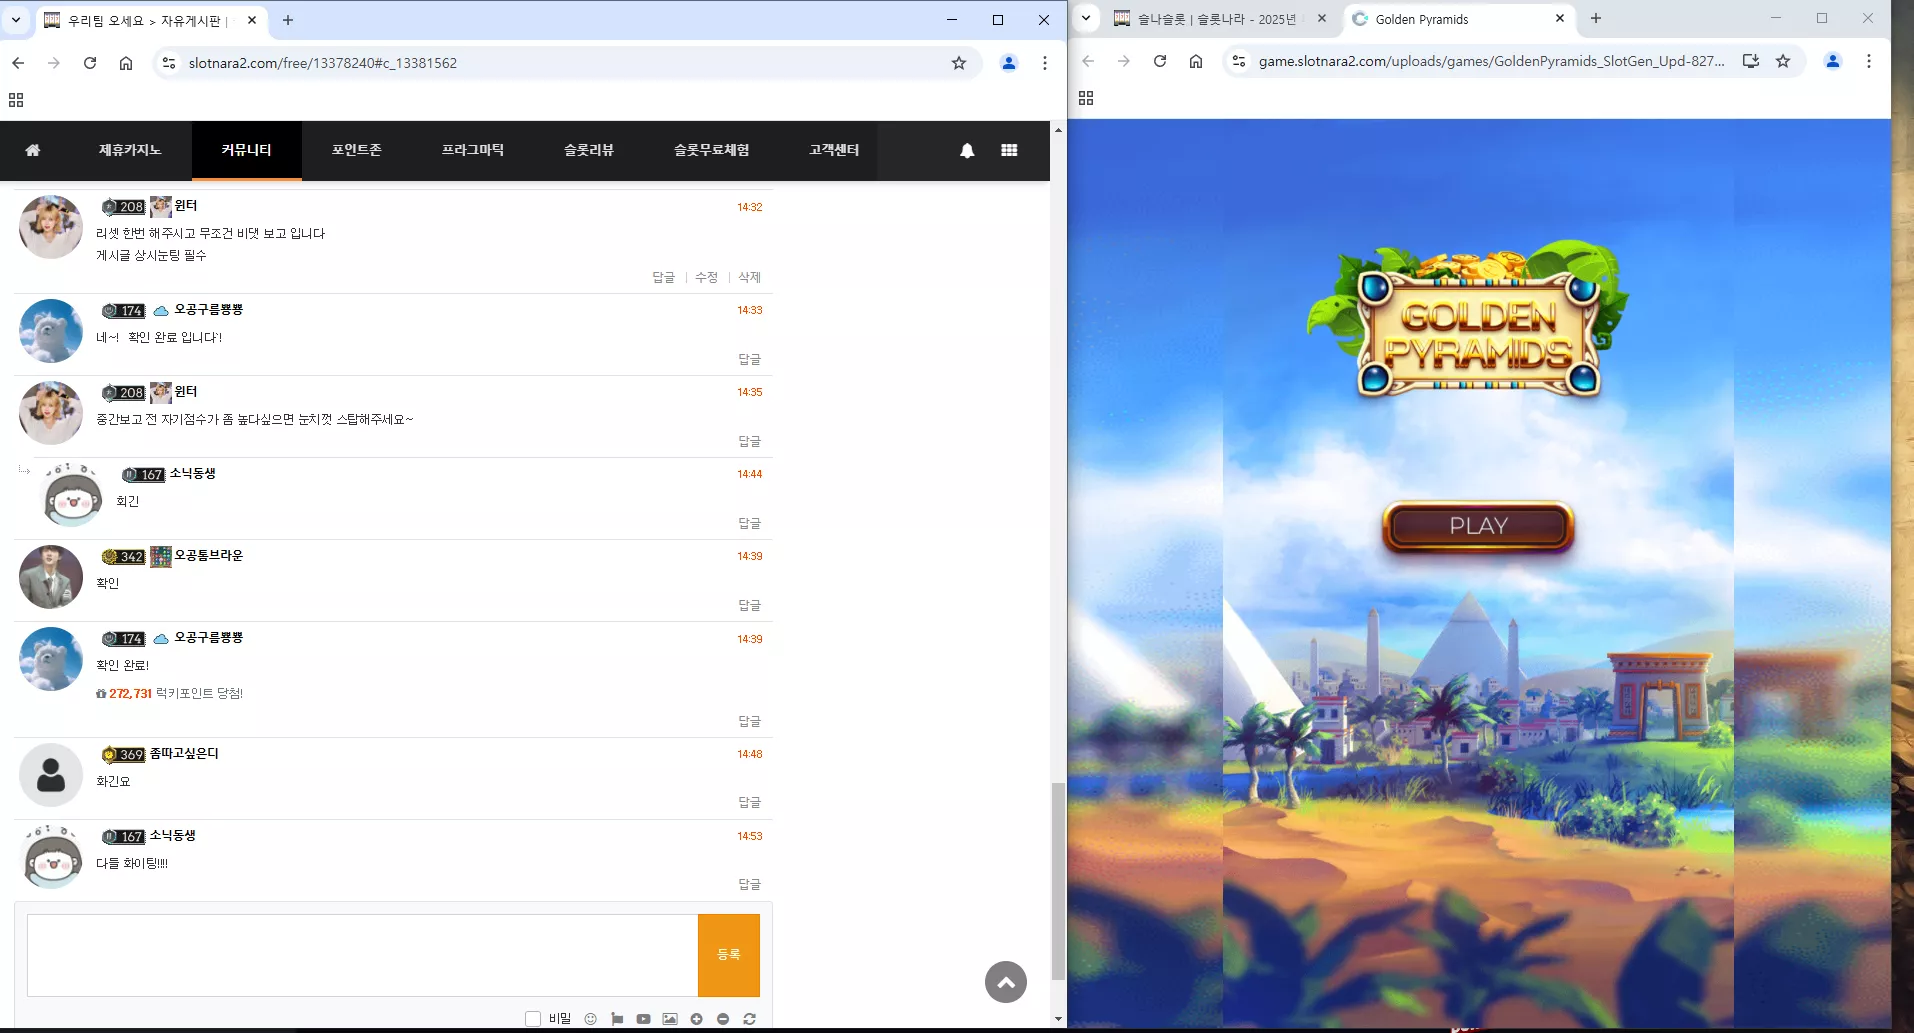
Task: Open profile icon in Golden Pyramids window
Action: pyautogui.click(x=1833, y=61)
